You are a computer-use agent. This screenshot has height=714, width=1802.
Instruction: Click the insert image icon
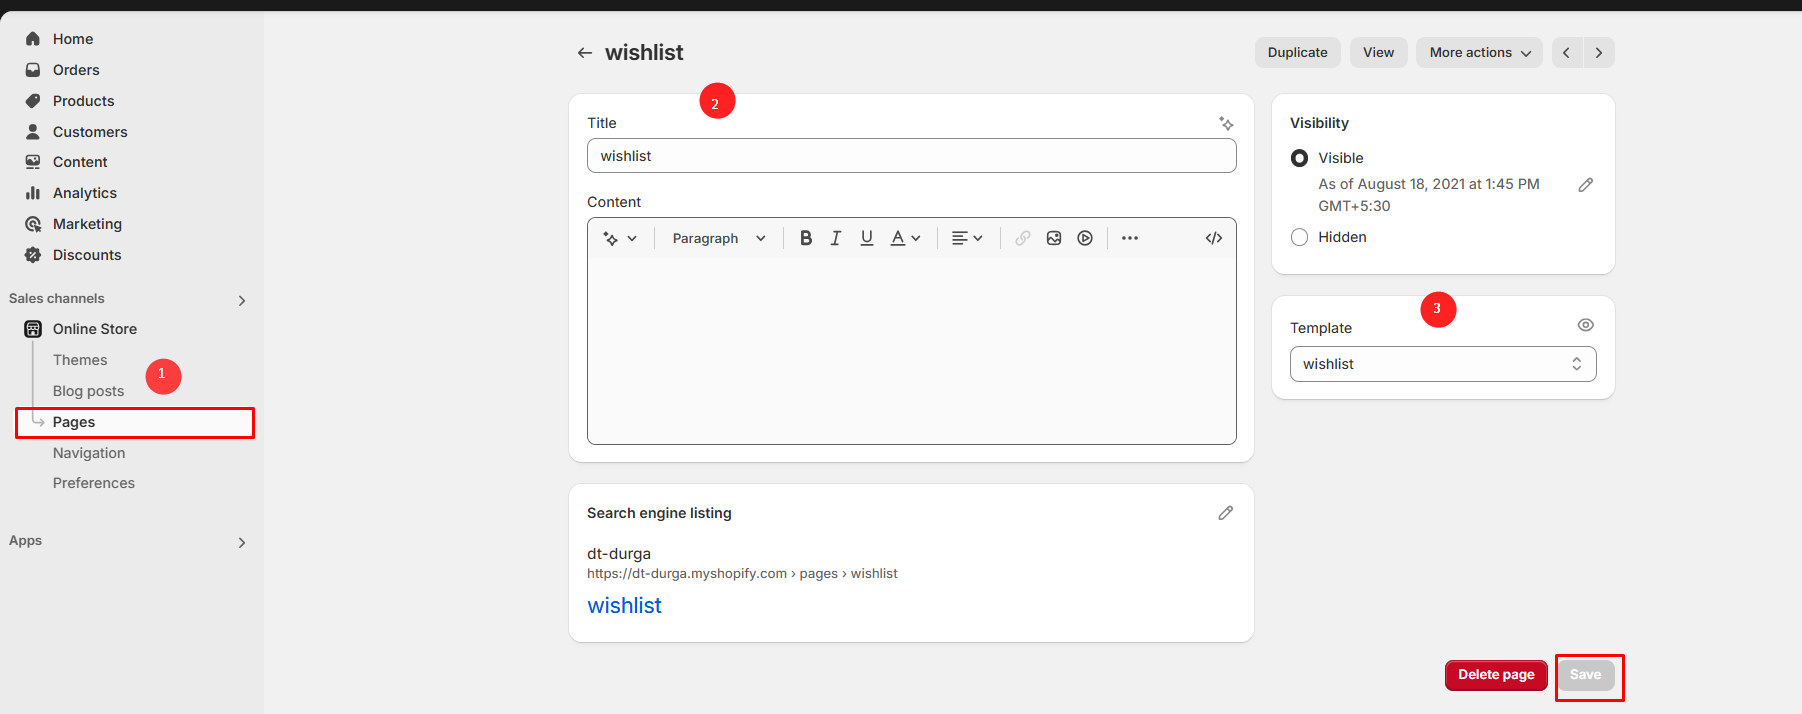tap(1054, 238)
